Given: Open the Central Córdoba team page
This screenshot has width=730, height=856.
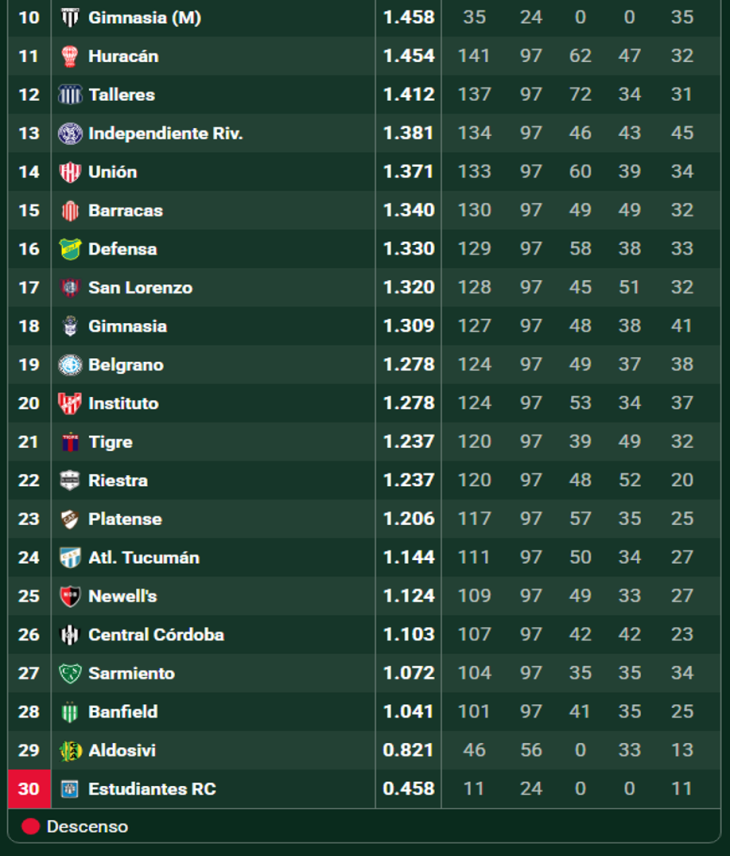Looking at the screenshot, I should (156, 635).
